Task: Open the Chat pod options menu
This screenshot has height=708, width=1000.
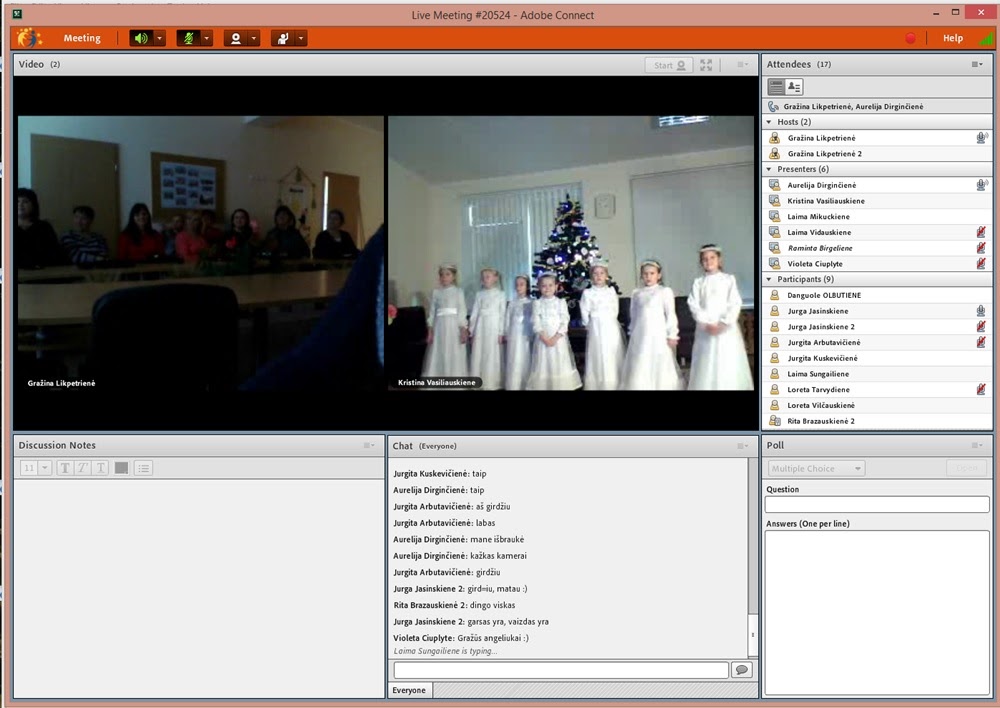Action: point(742,446)
